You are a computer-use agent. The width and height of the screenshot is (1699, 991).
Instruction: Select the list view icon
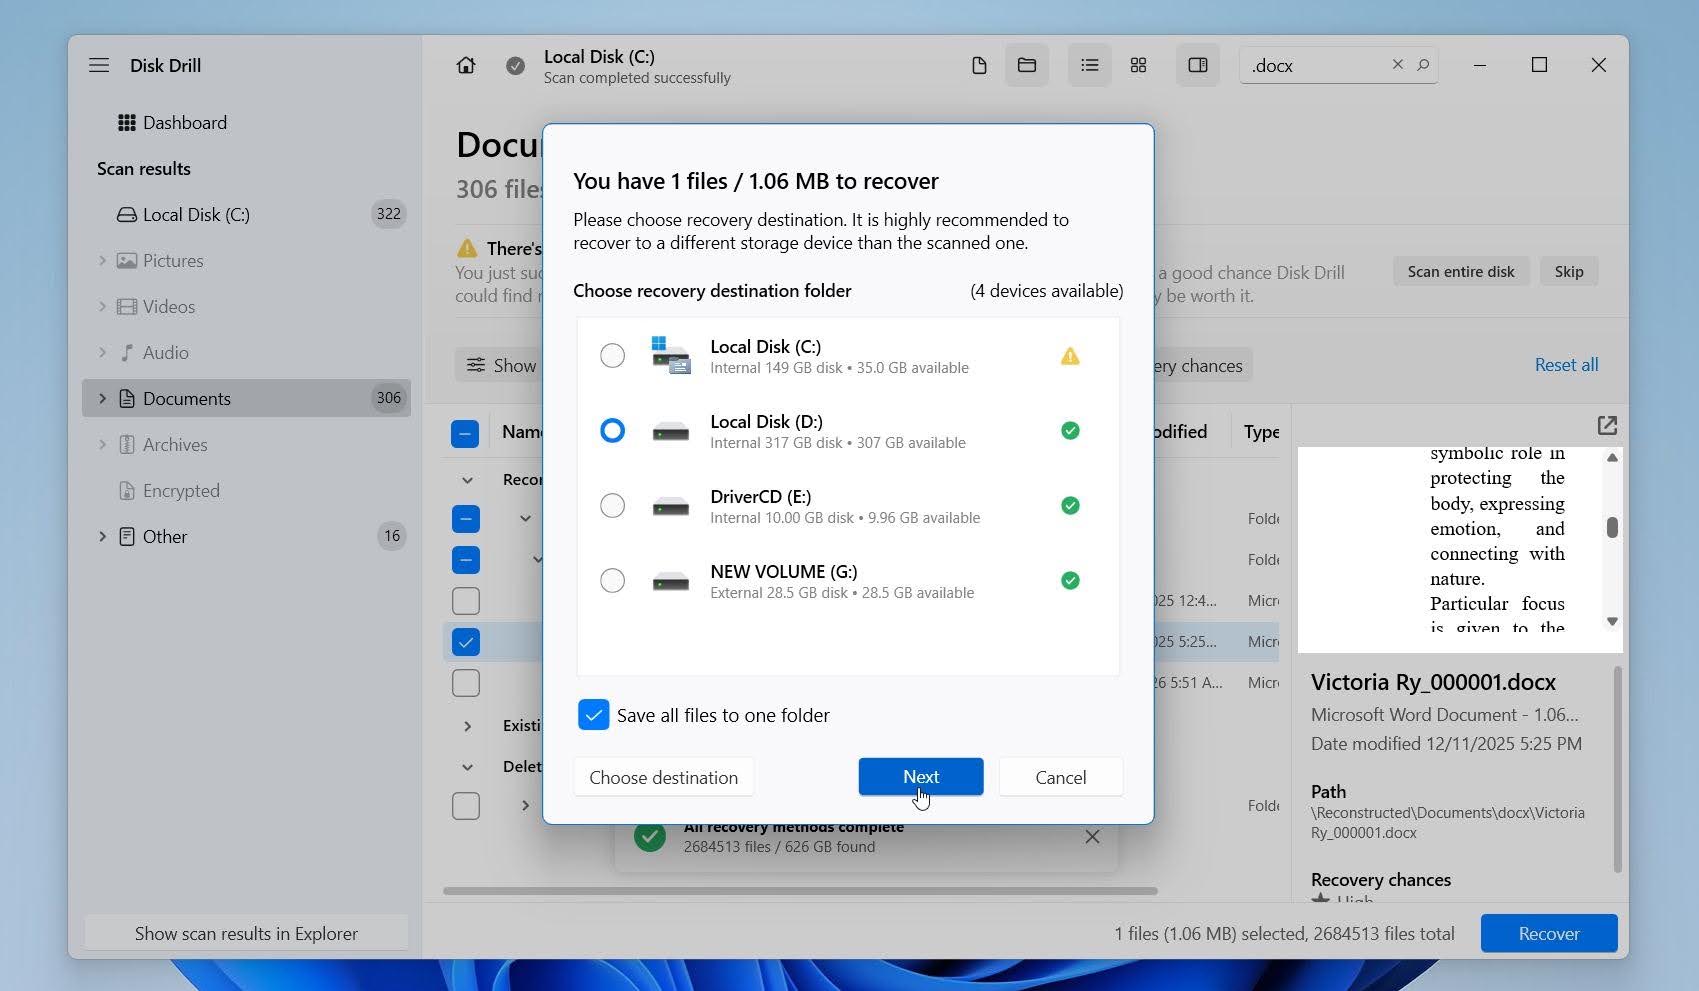click(1090, 65)
